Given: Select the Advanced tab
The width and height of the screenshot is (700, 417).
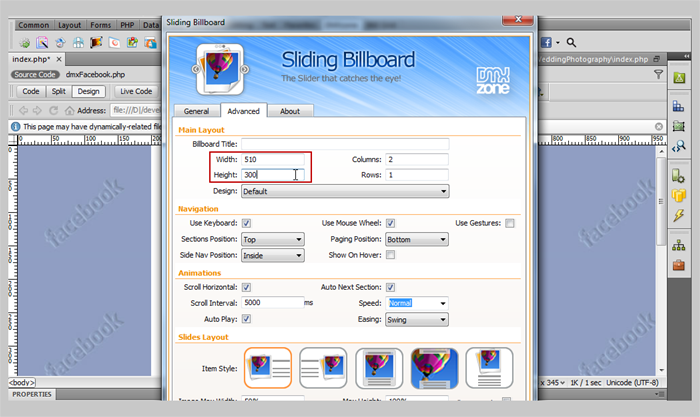Looking at the screenshot, I should click(x=243, y=111).
